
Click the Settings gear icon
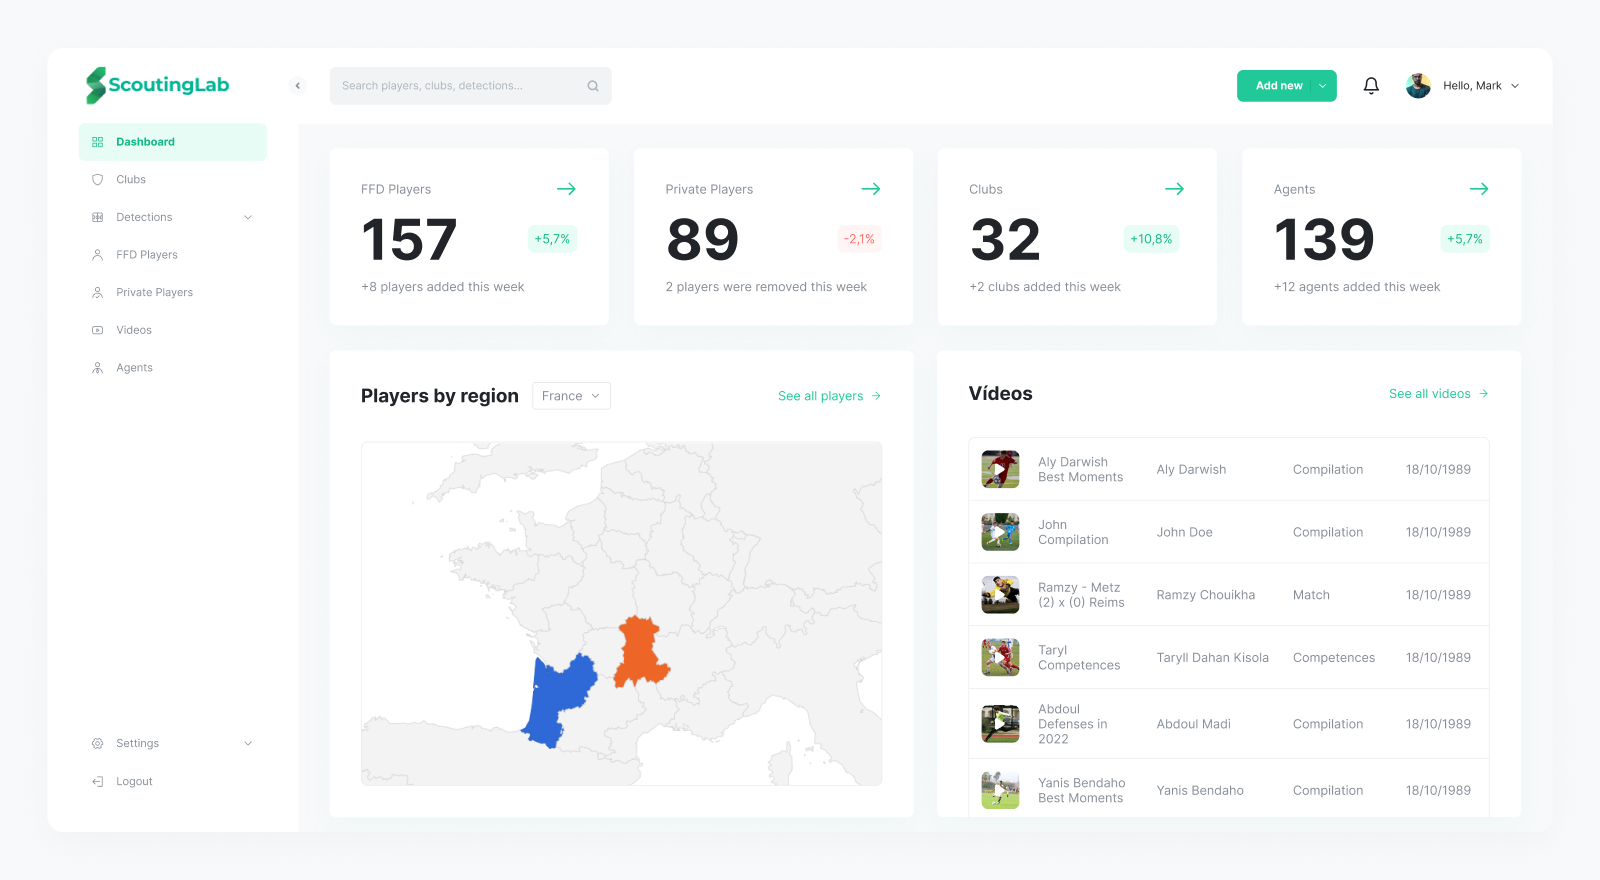[97, 744]
